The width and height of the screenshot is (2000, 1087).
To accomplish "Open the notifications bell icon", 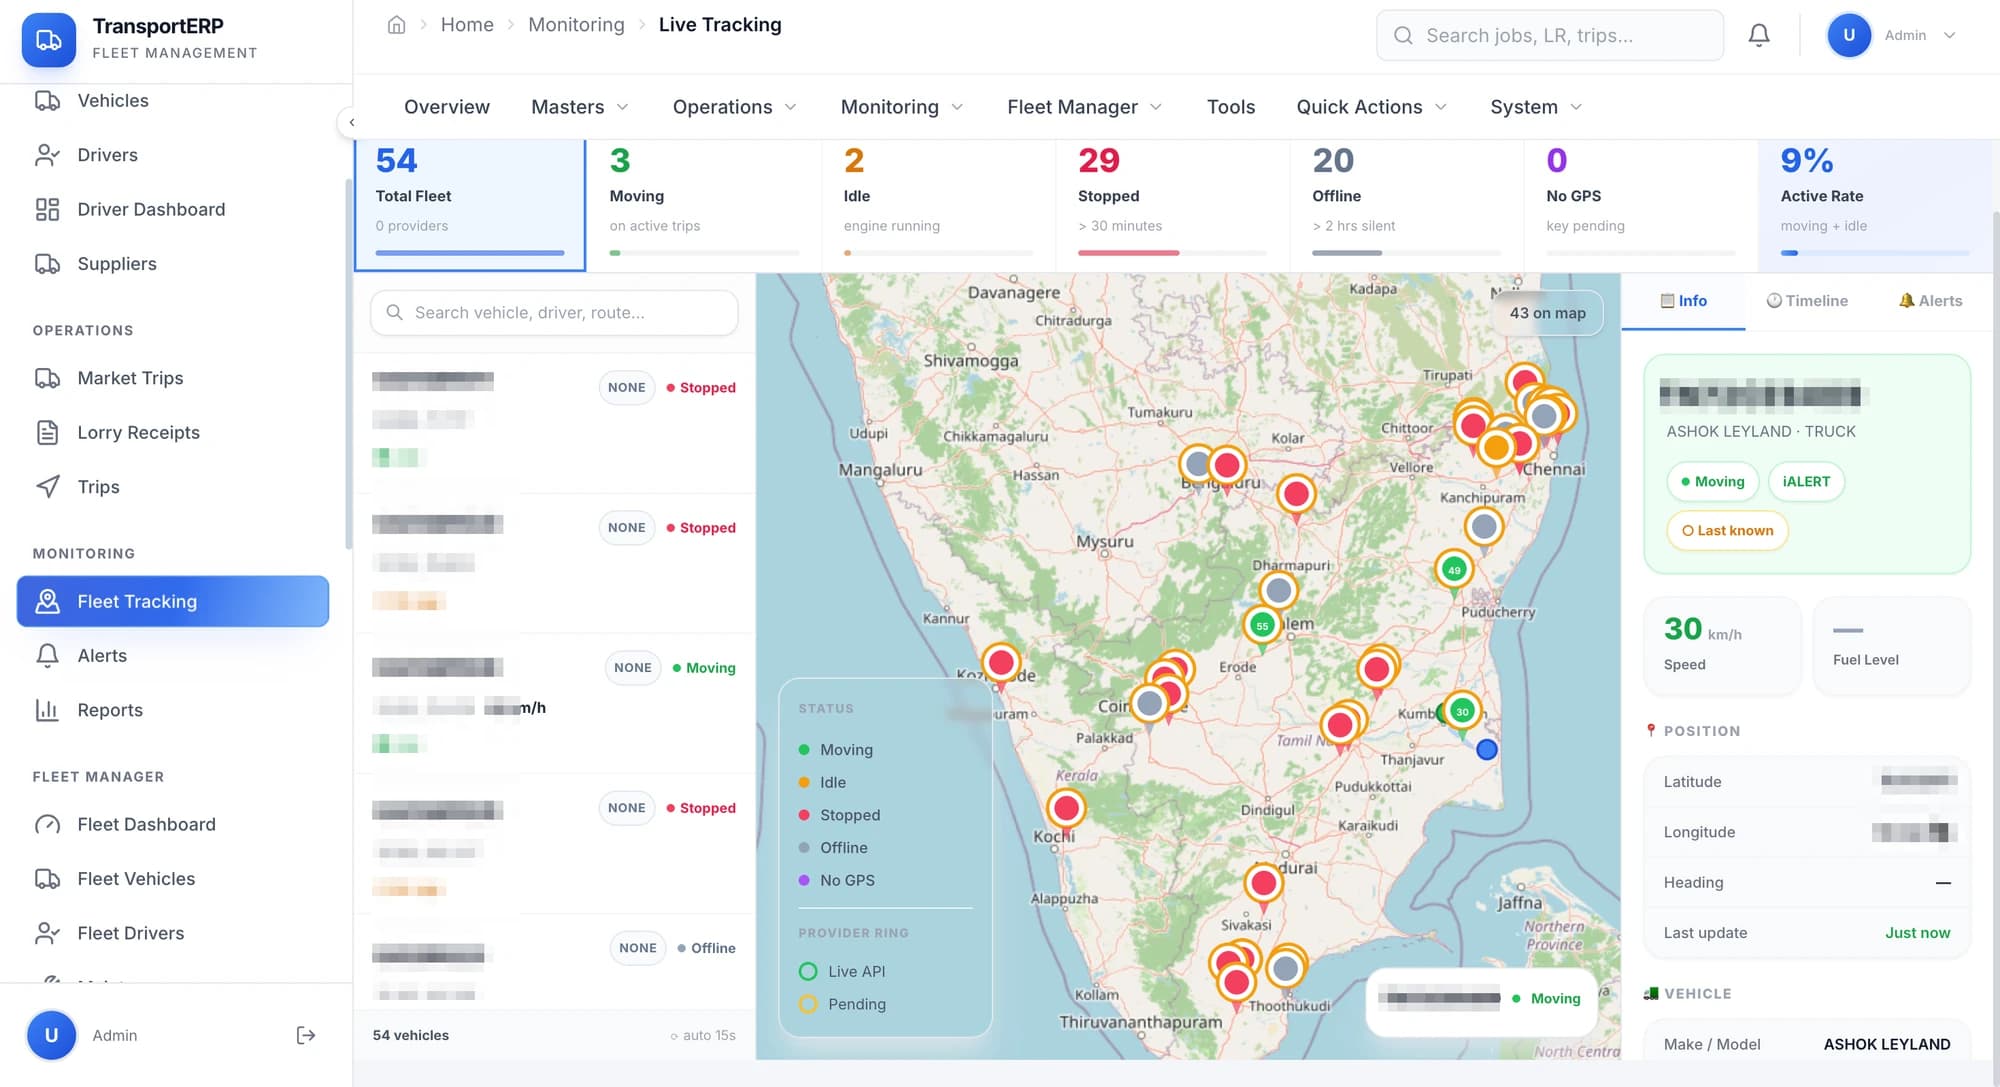I will pos(1759,35).
